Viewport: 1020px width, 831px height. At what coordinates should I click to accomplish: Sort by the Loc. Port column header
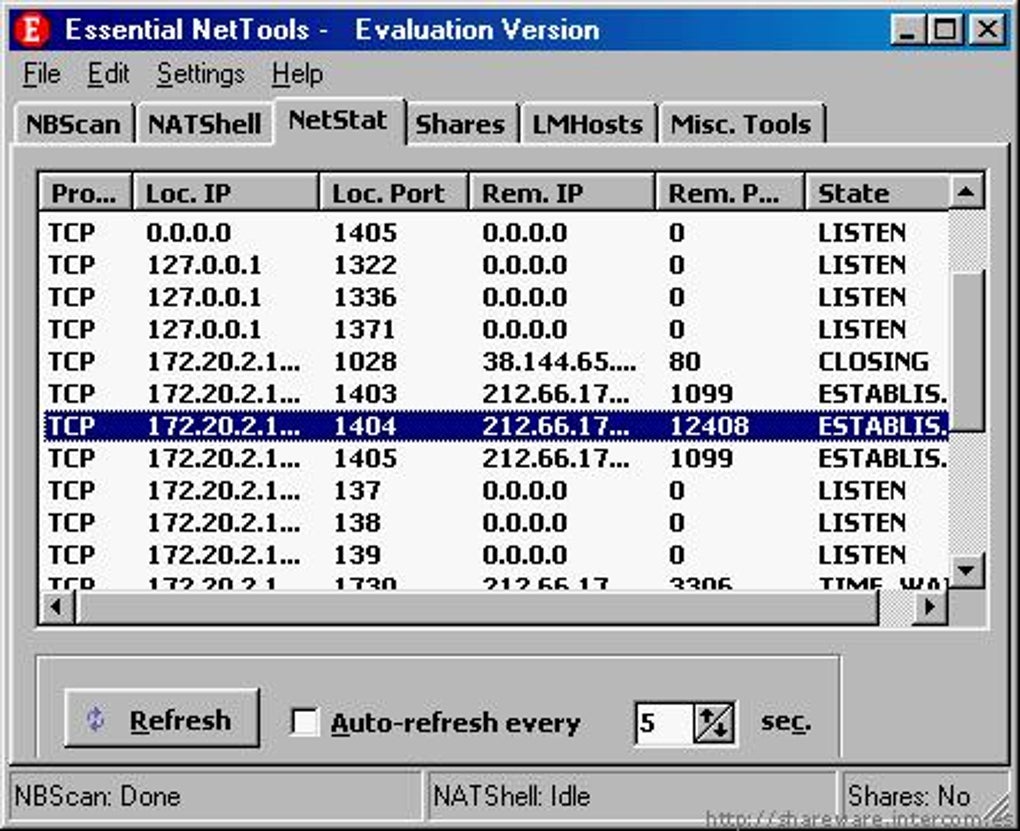tap(394, 193)
